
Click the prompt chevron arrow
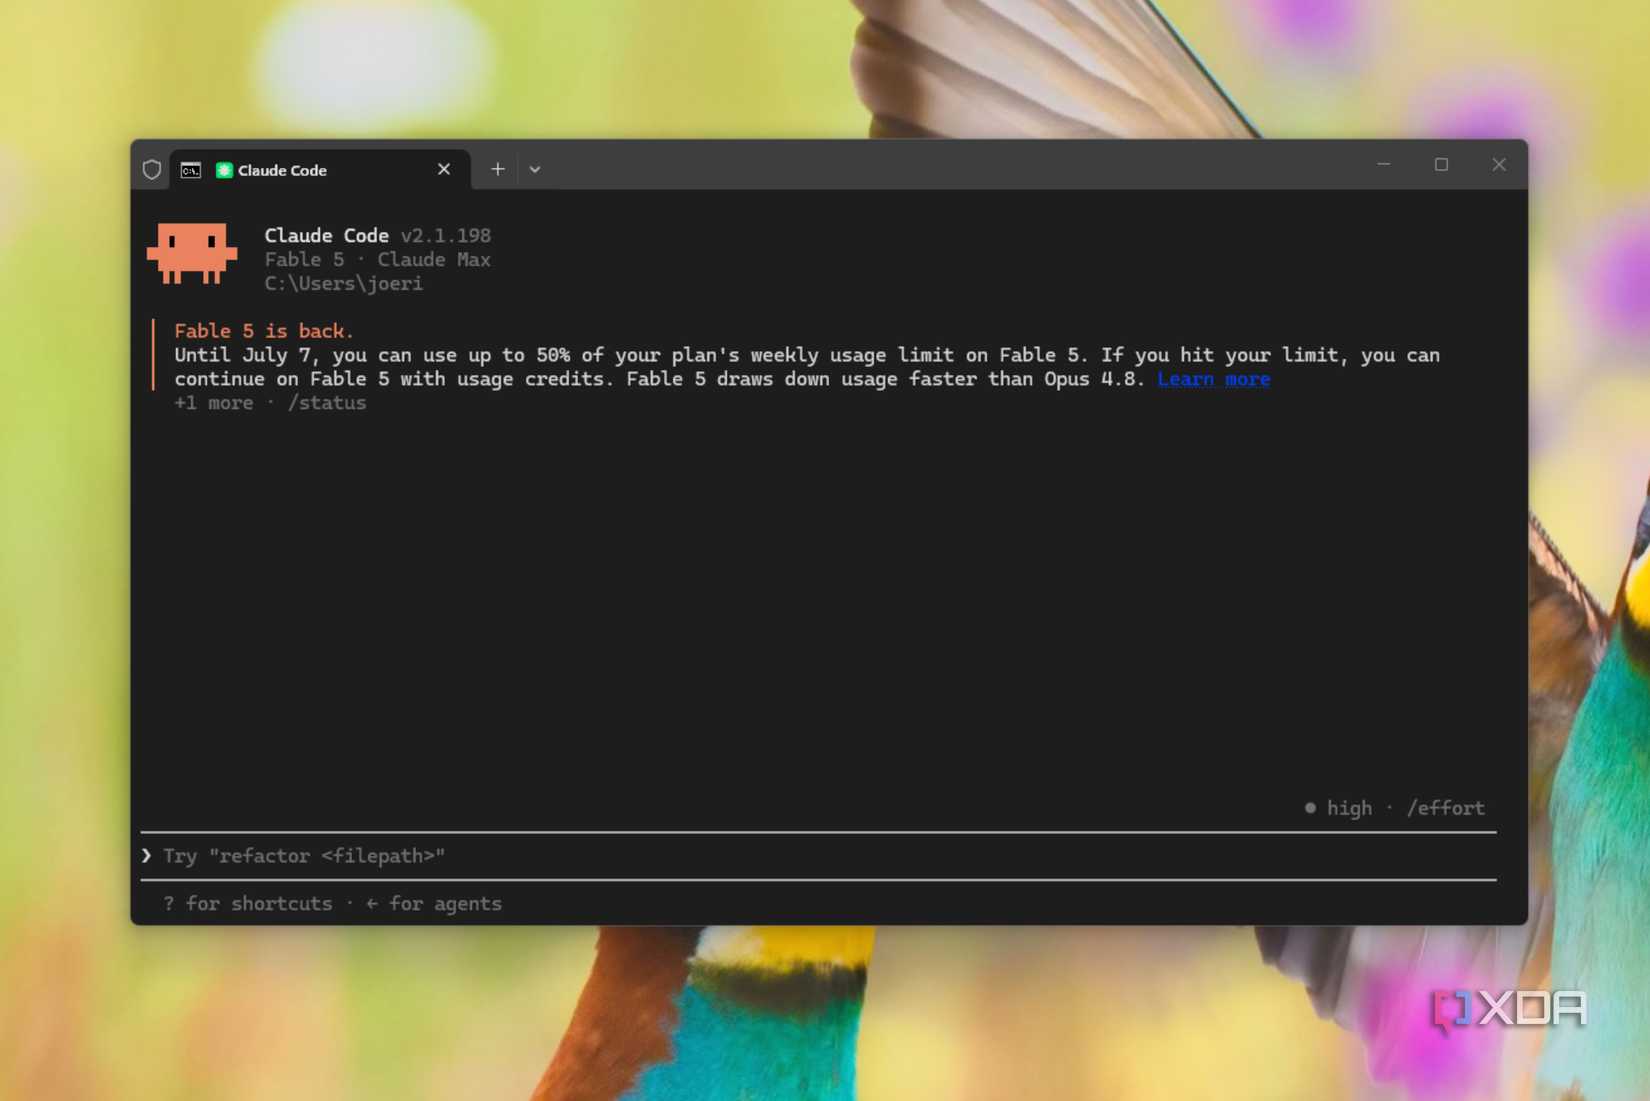coord(147,855)
